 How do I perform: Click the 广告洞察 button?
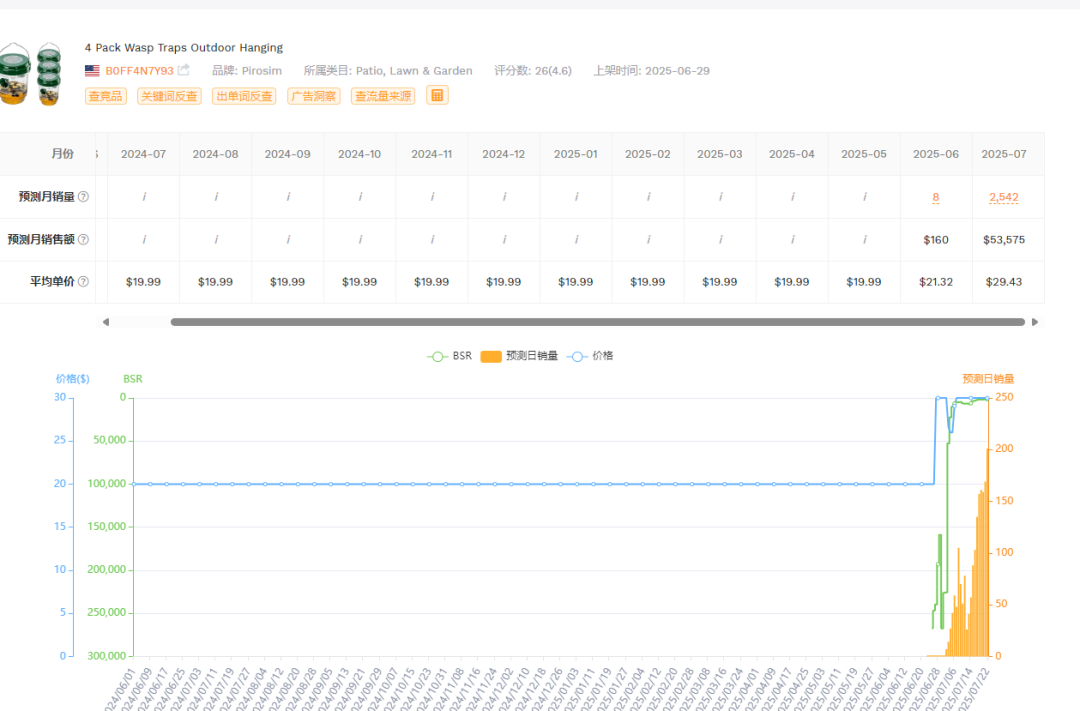coord(314,96)
